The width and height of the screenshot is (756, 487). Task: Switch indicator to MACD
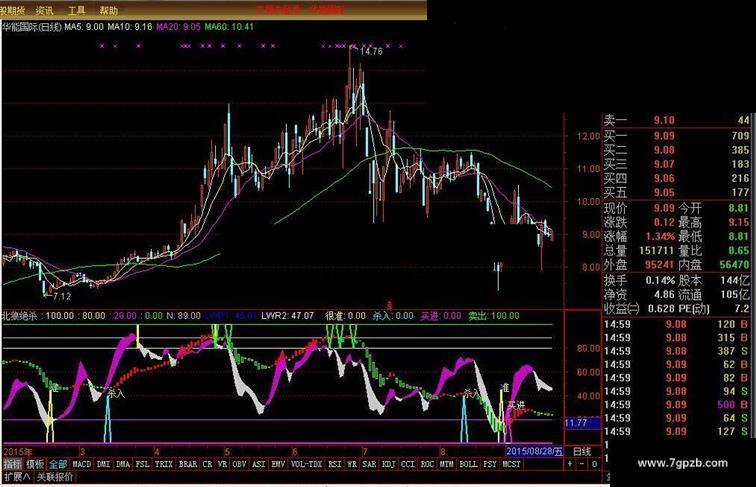coord(81,464)
